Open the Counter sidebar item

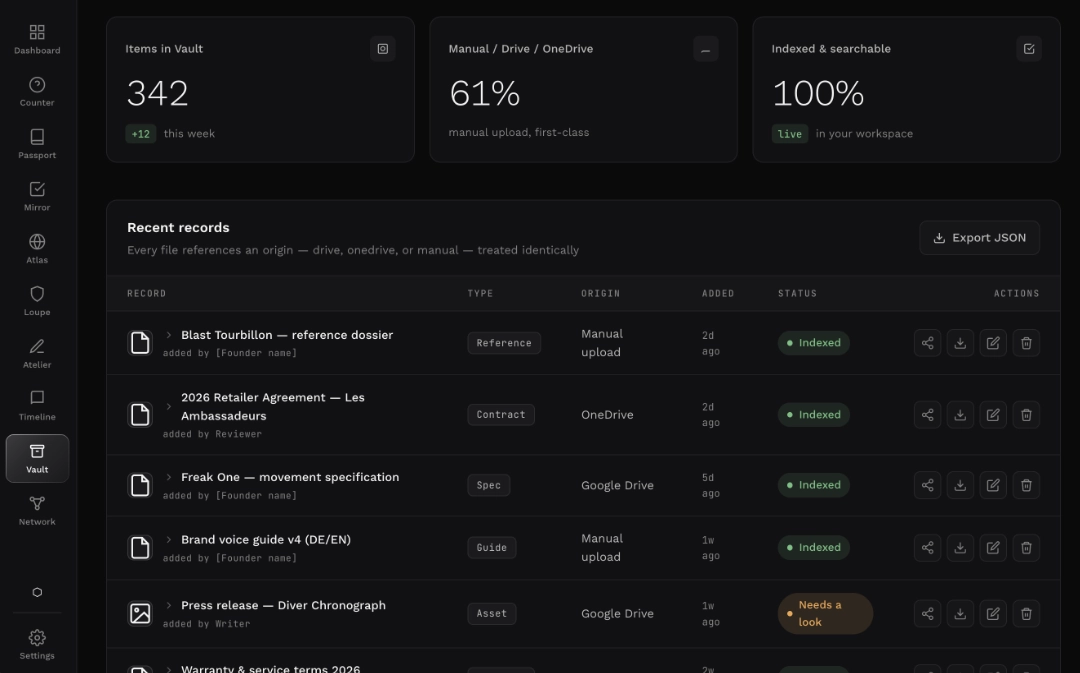tap(37, 92)
